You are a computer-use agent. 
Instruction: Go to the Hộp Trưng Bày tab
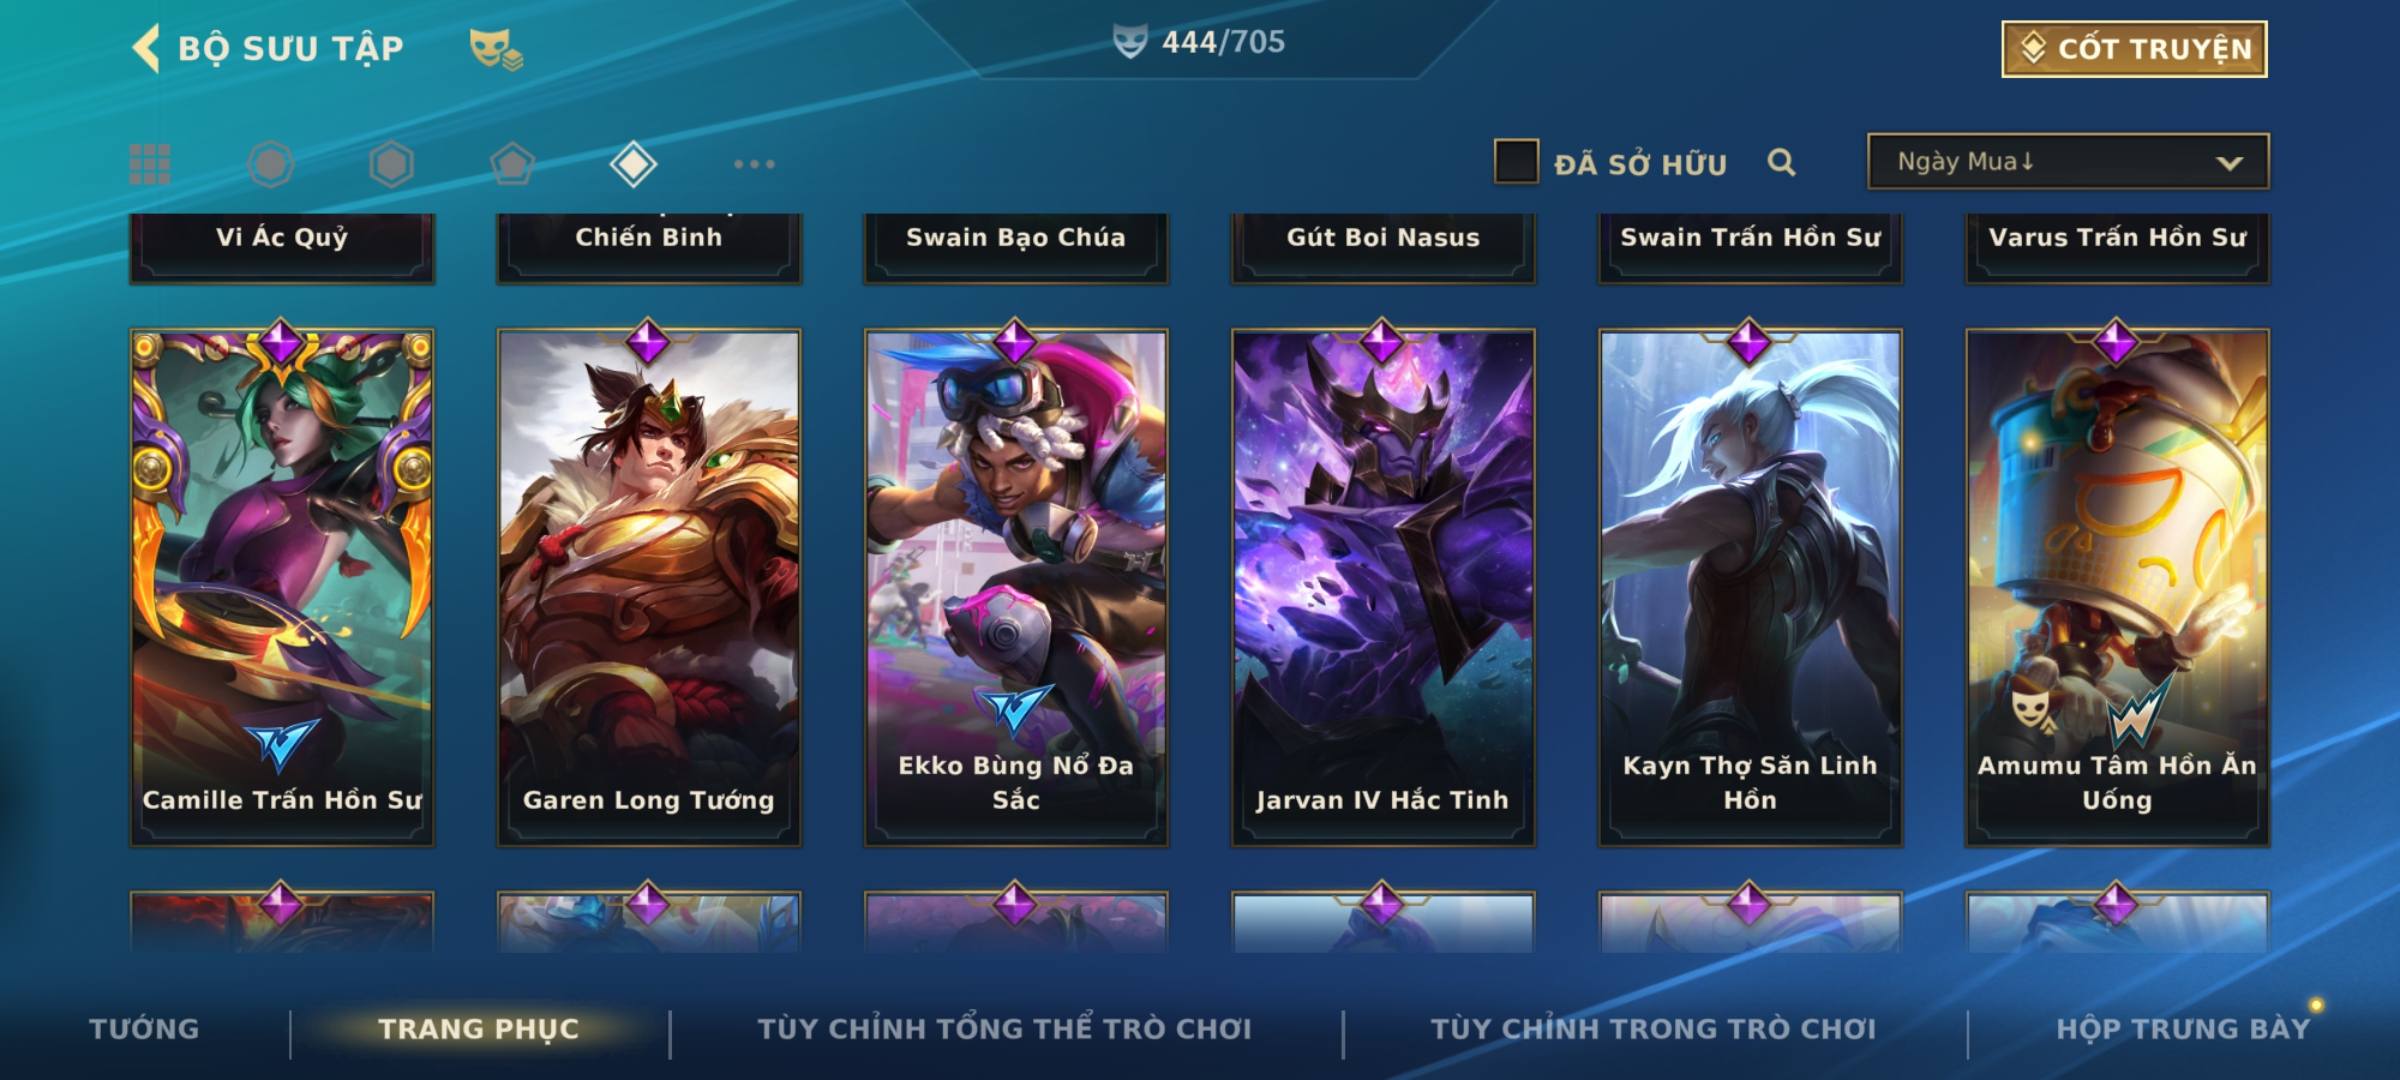coord(2183,1029)
